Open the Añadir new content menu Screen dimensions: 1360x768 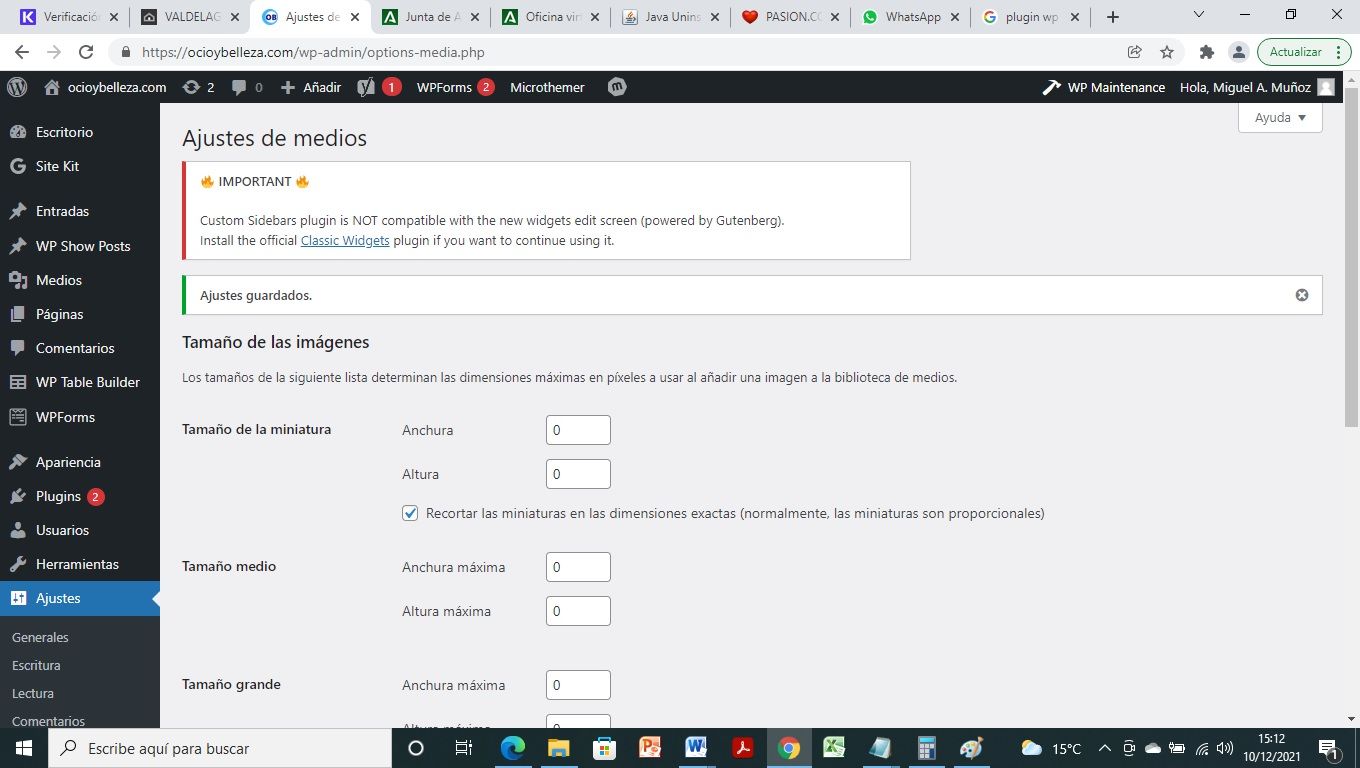click(311, 87)
